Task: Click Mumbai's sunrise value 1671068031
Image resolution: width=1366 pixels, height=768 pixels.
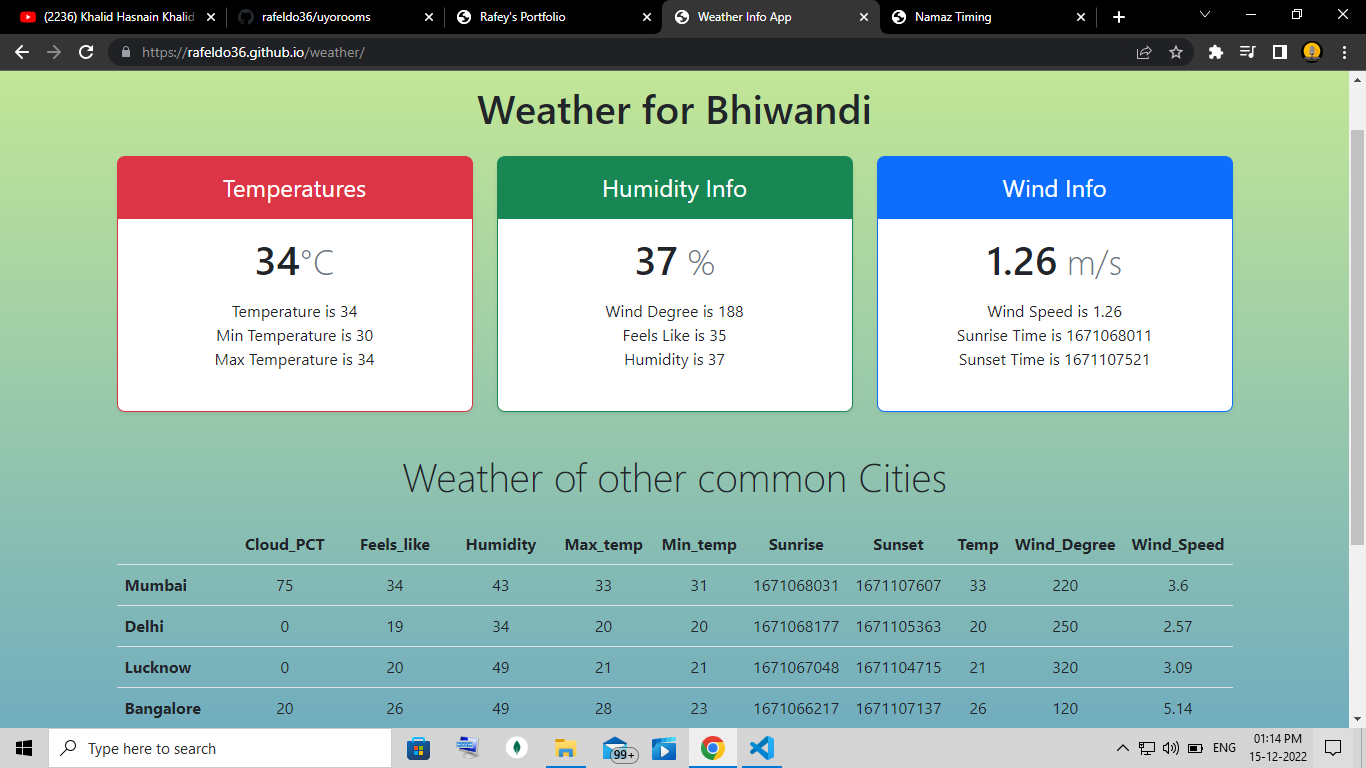Action: tap(796, 585)
